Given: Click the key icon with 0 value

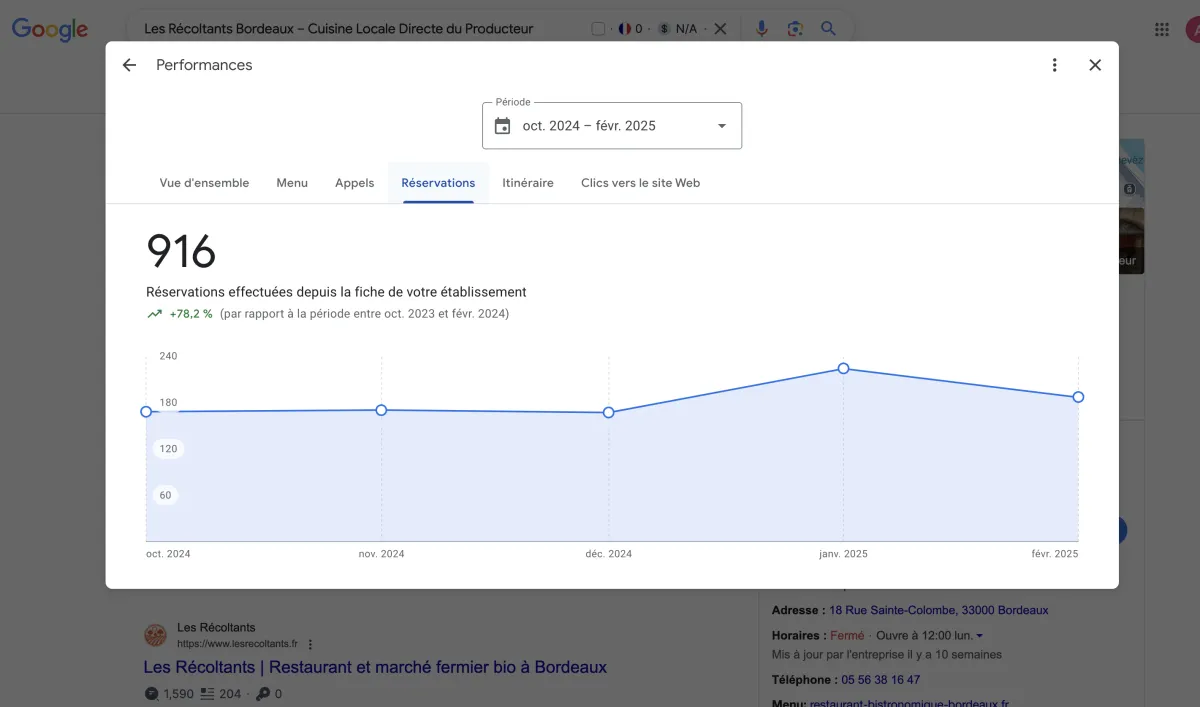Looking at the screenshot, I should (262, 694).
